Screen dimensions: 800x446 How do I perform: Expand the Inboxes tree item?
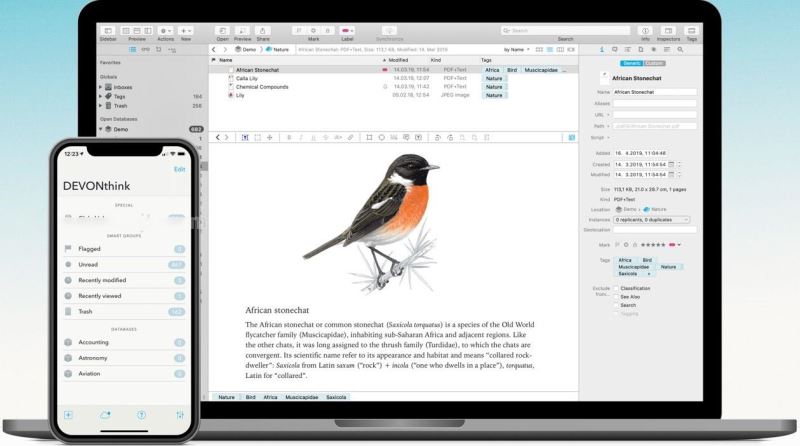(x=101, y=87)
